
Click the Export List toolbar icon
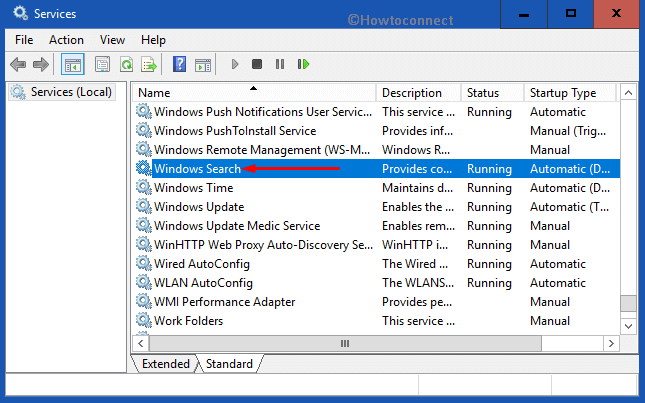coord(149,65)
